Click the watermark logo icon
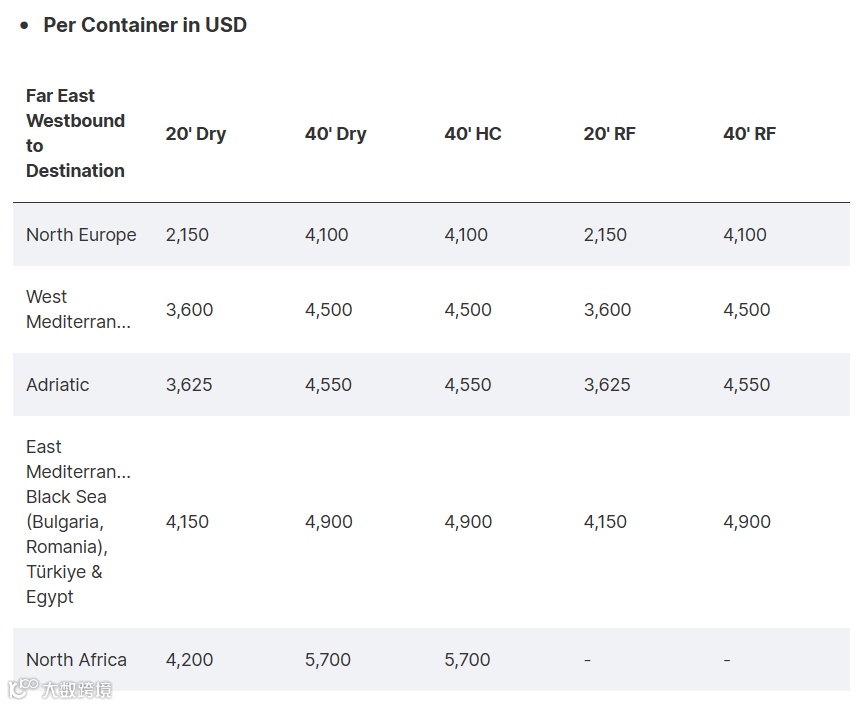Viewport: 856px width, 706px height. [x=22, y=688]
